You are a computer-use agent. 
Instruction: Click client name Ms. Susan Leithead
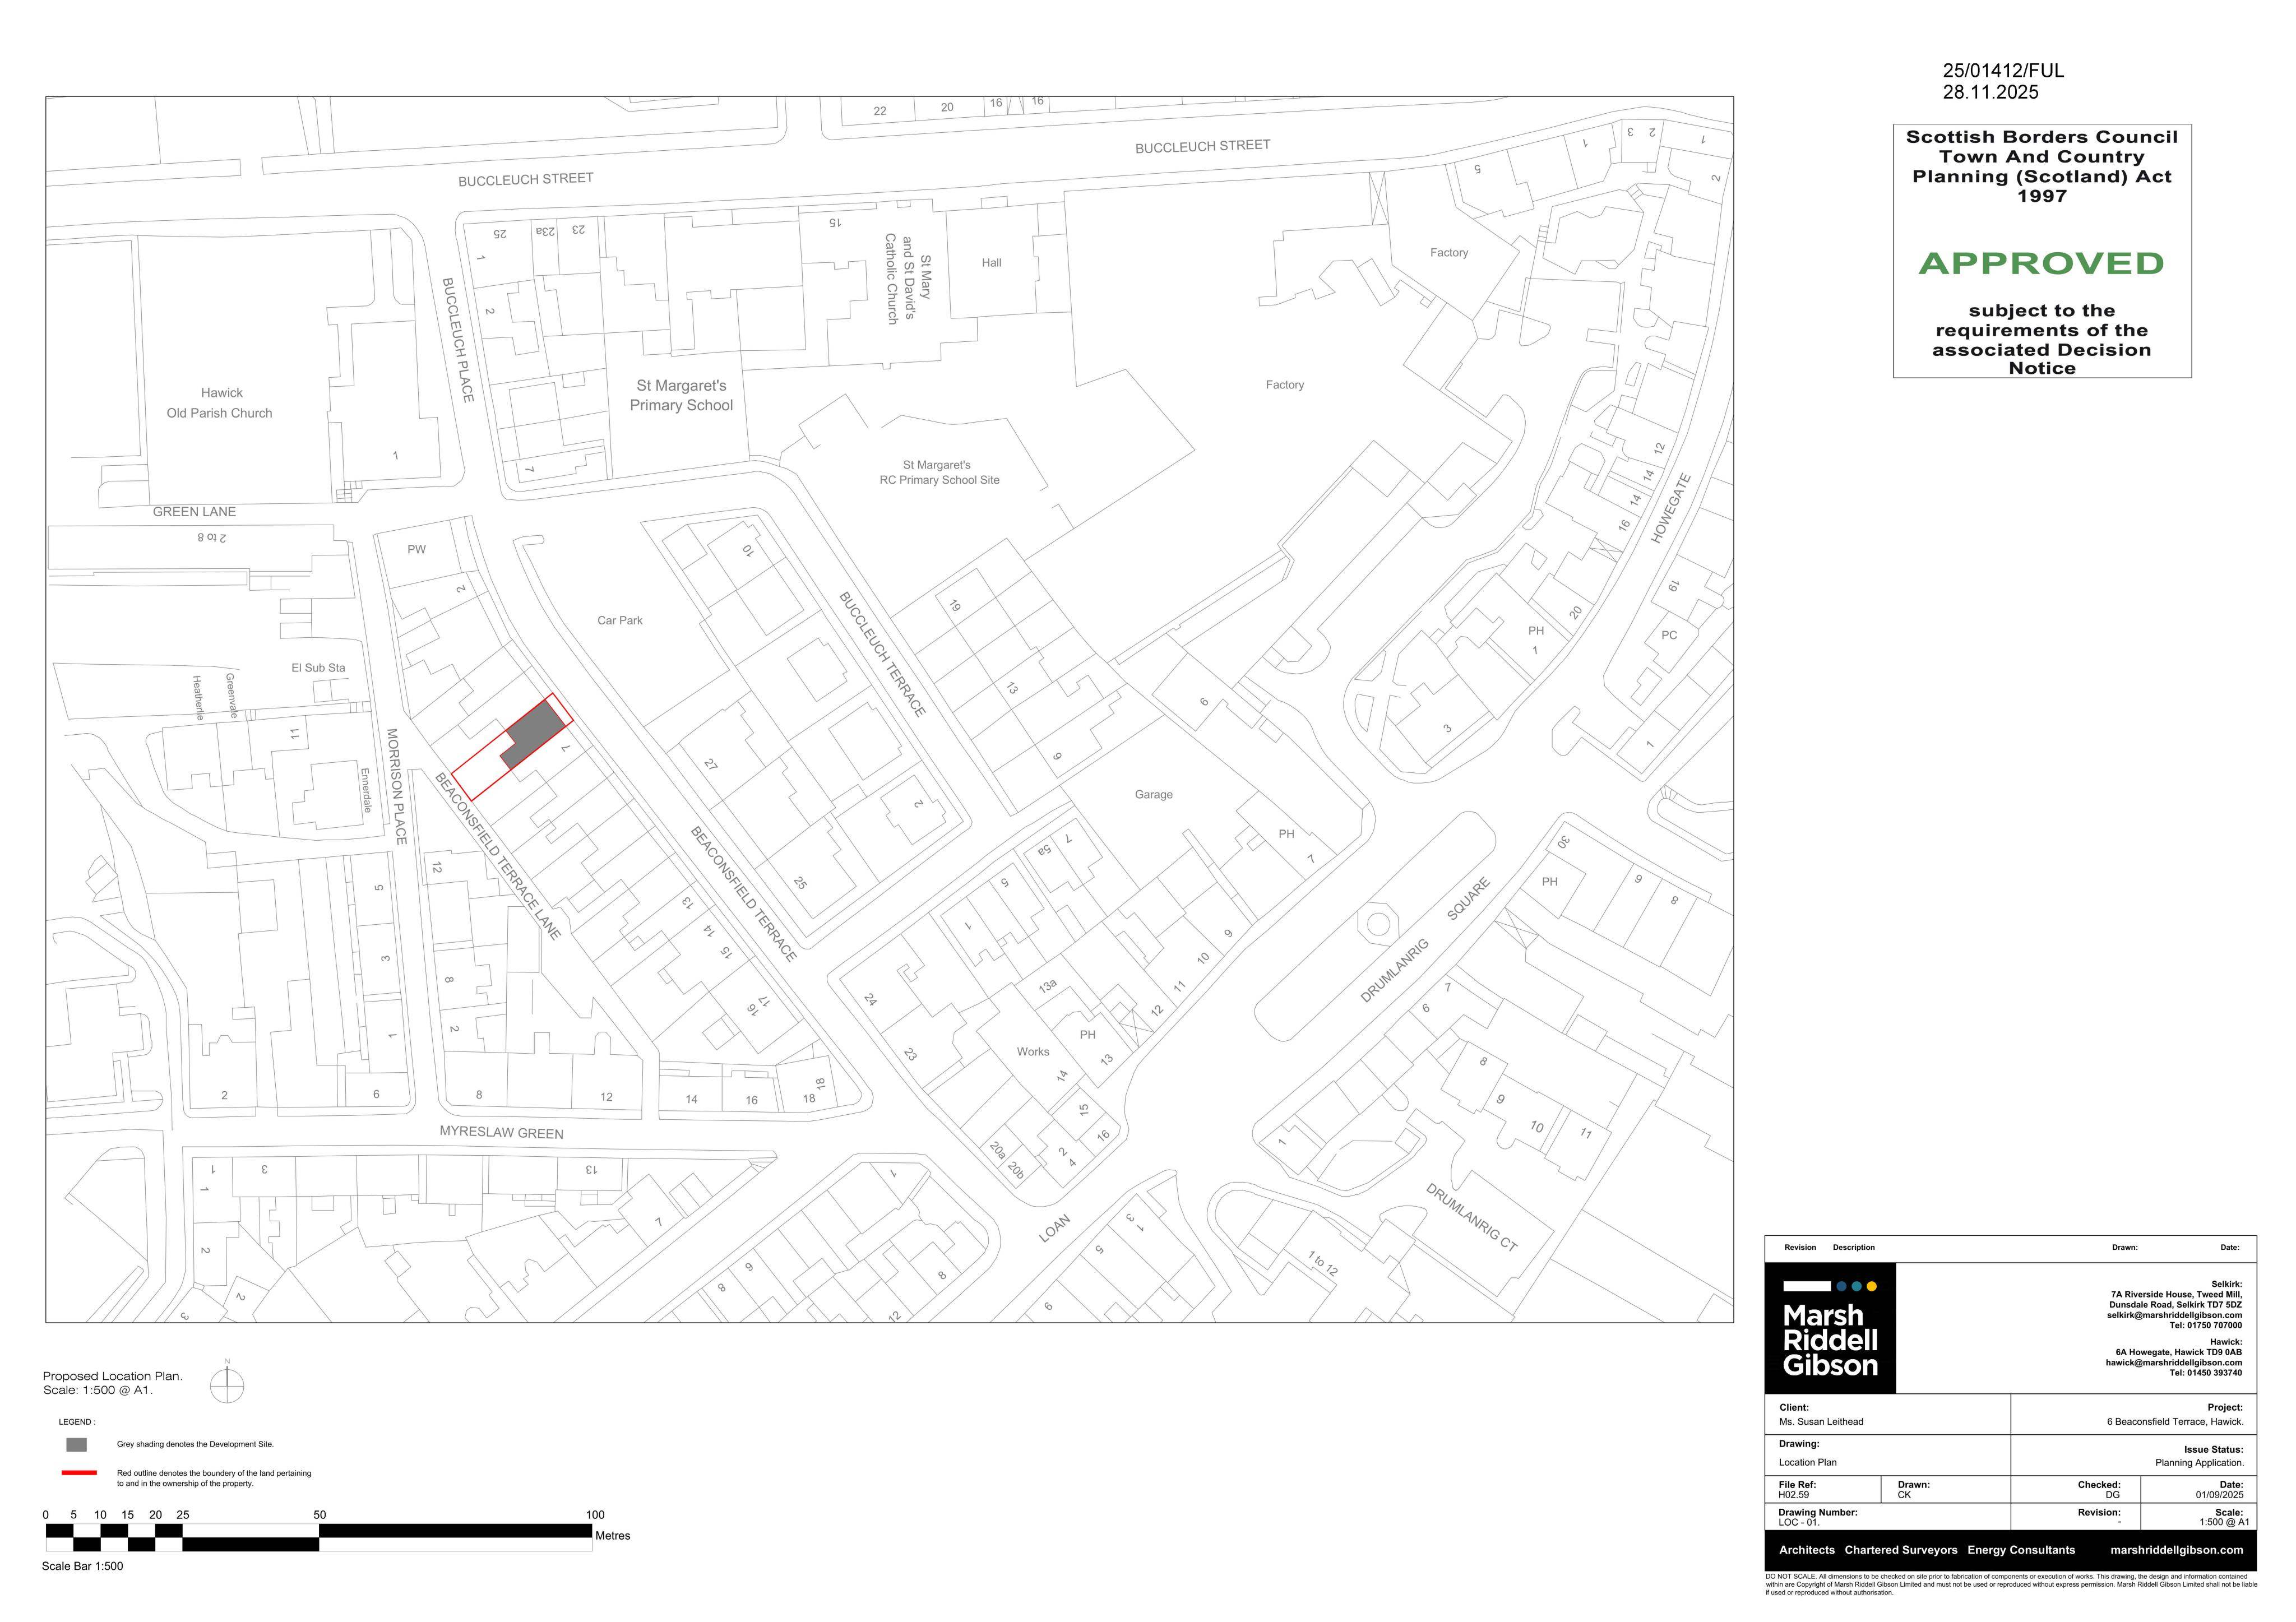tap(1821, 1421)
